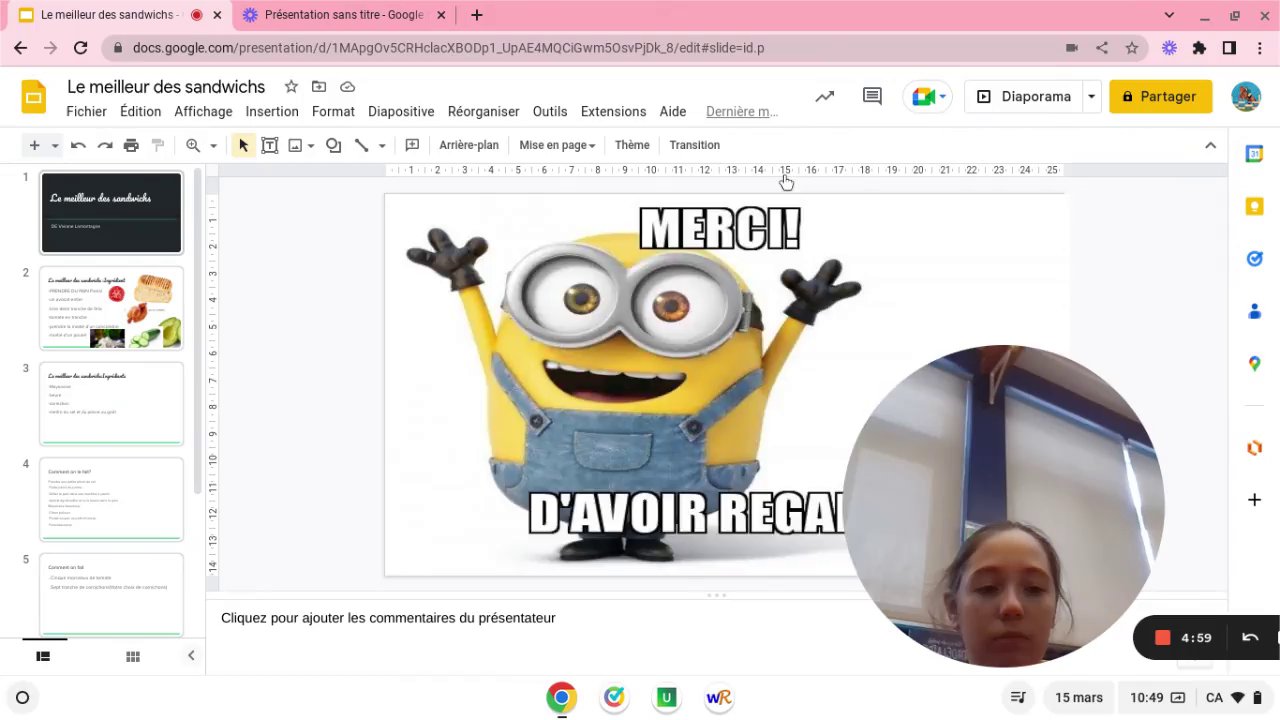Move presentation with folder icon
Viewport: 1280px width, 720px height.
coord(319,87)
